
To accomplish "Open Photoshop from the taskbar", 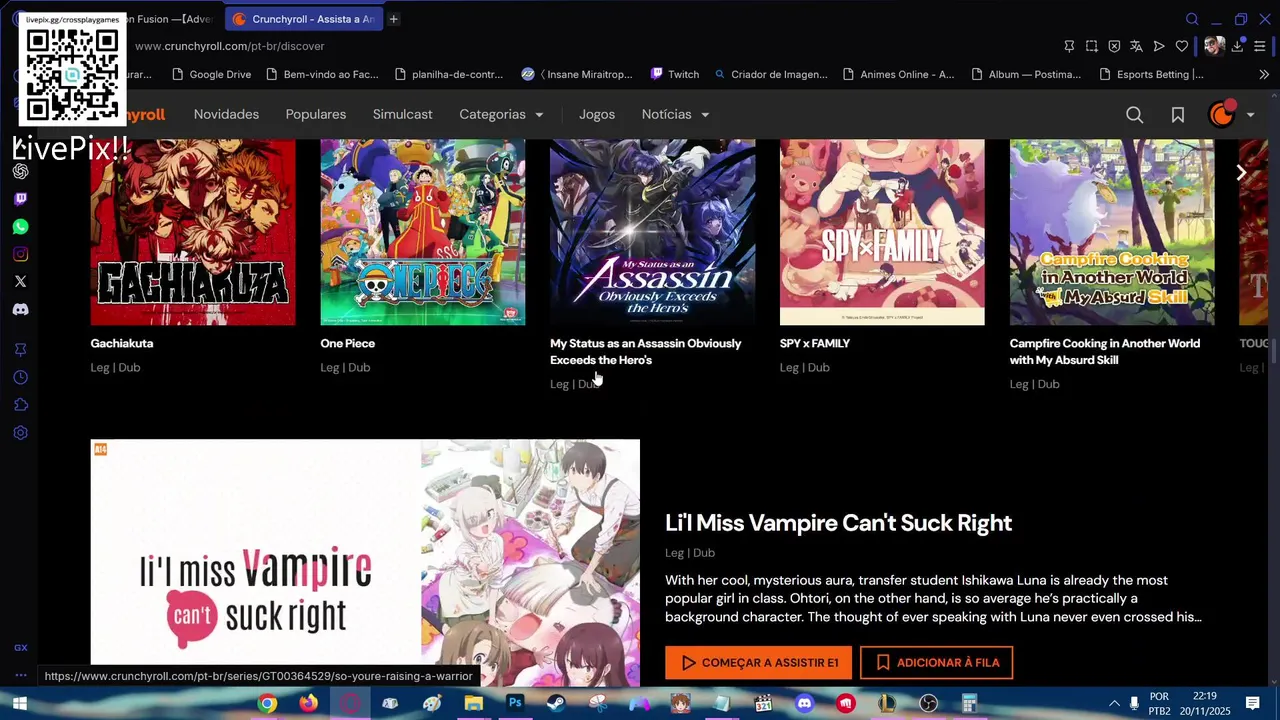I will [x=515, y=704].
